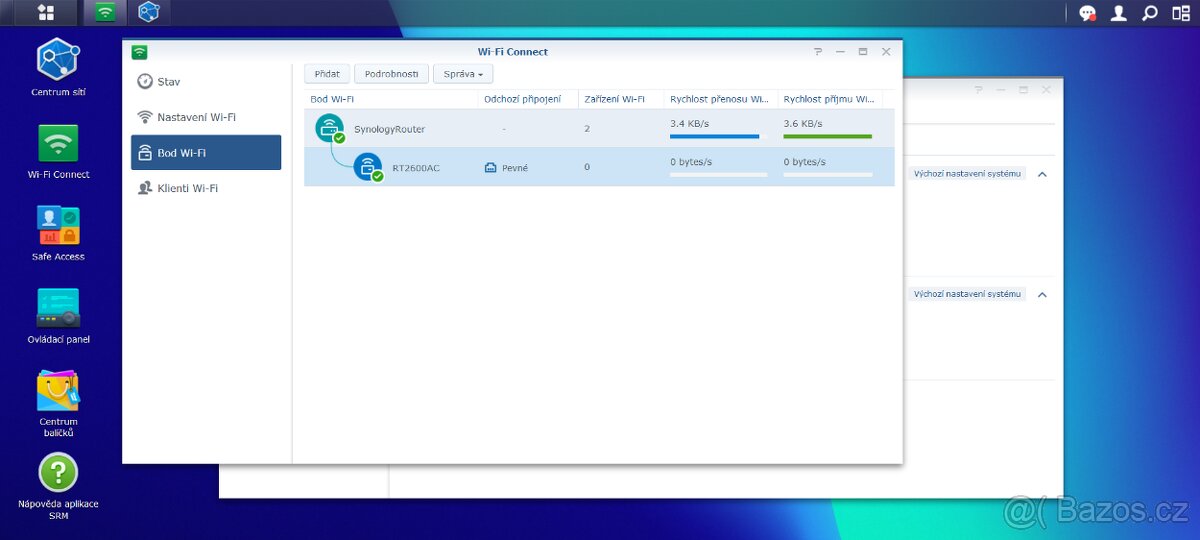The width and height of the screenshot is (1200, 540).
Task: Switch to Network Center taskbar icon
Action: click(x=149, y=12)
